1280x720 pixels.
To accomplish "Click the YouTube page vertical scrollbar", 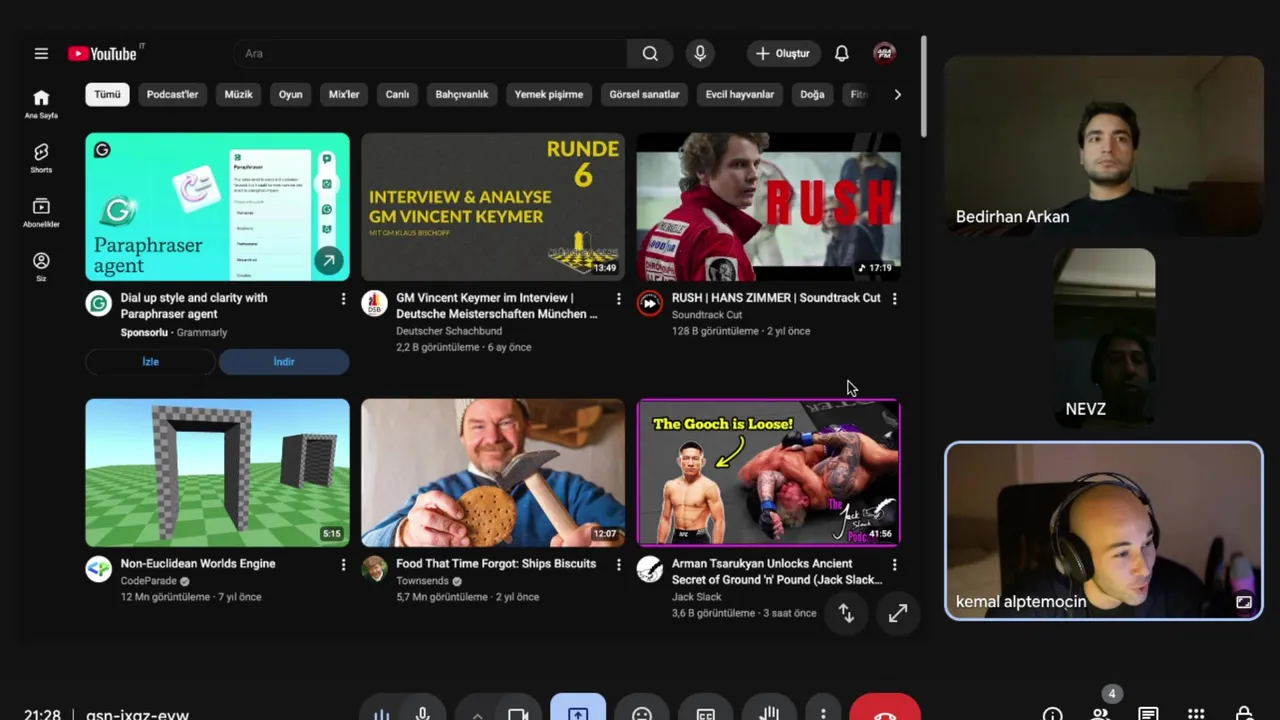I will 924,88.
